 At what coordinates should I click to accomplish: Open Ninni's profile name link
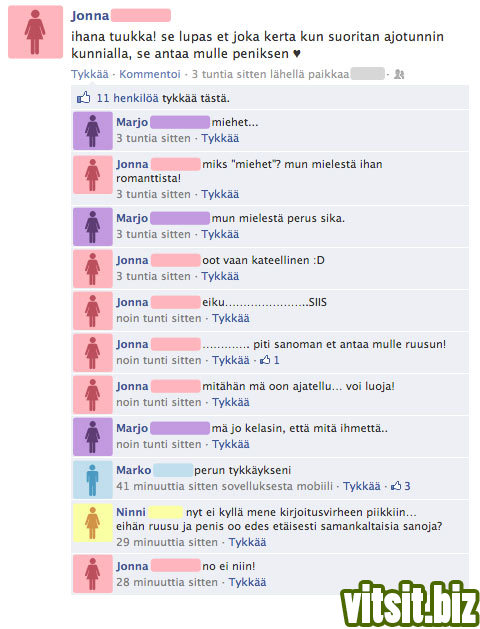click(131, 512)
